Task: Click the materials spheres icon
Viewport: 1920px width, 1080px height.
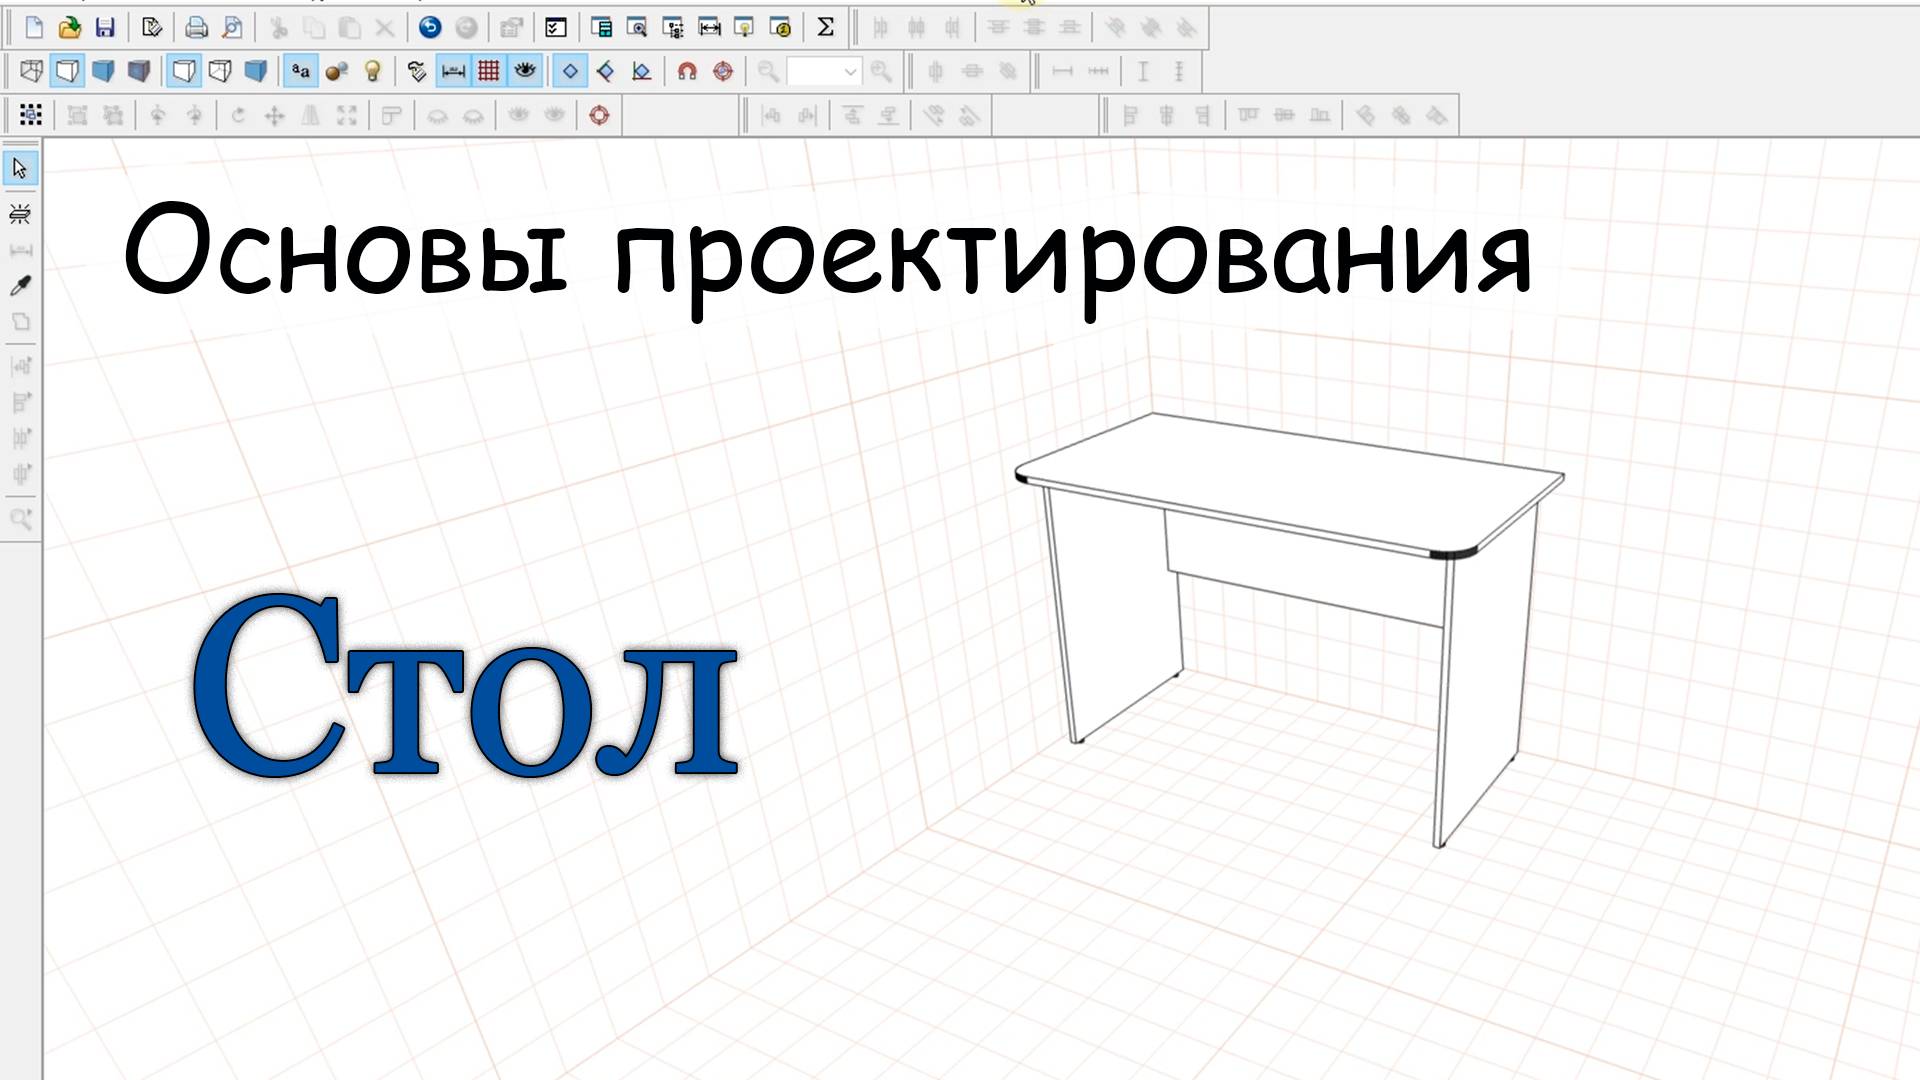Action: [337, 71]
